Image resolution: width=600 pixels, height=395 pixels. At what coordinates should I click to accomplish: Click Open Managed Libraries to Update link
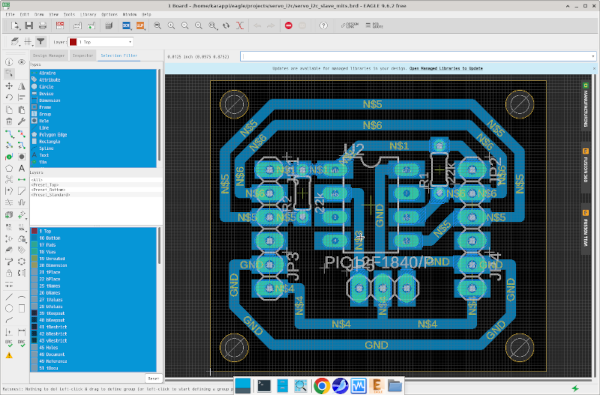(446, 69)
